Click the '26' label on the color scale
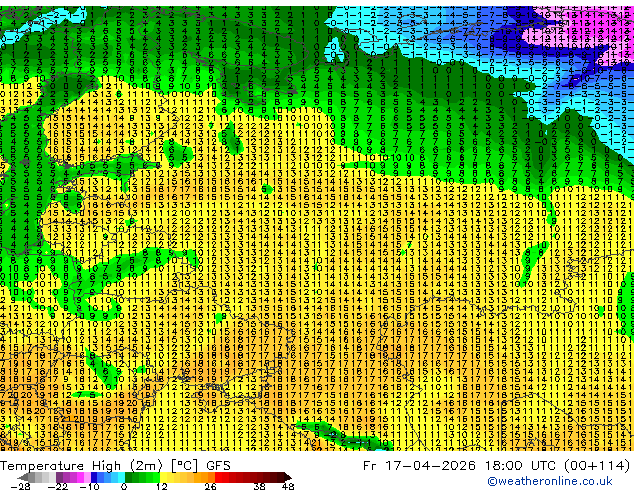The image size is (634, 490). [210, 486]
